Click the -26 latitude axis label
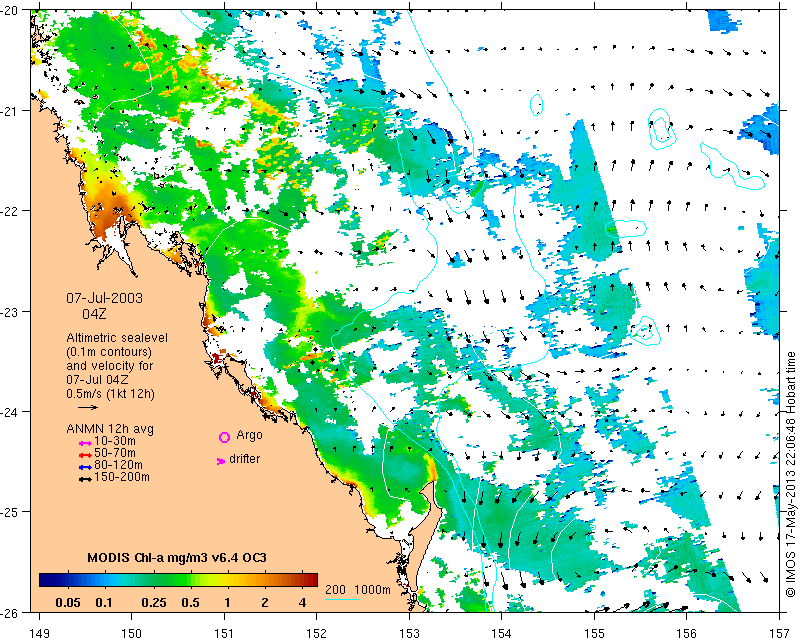 tap(10, 612)
